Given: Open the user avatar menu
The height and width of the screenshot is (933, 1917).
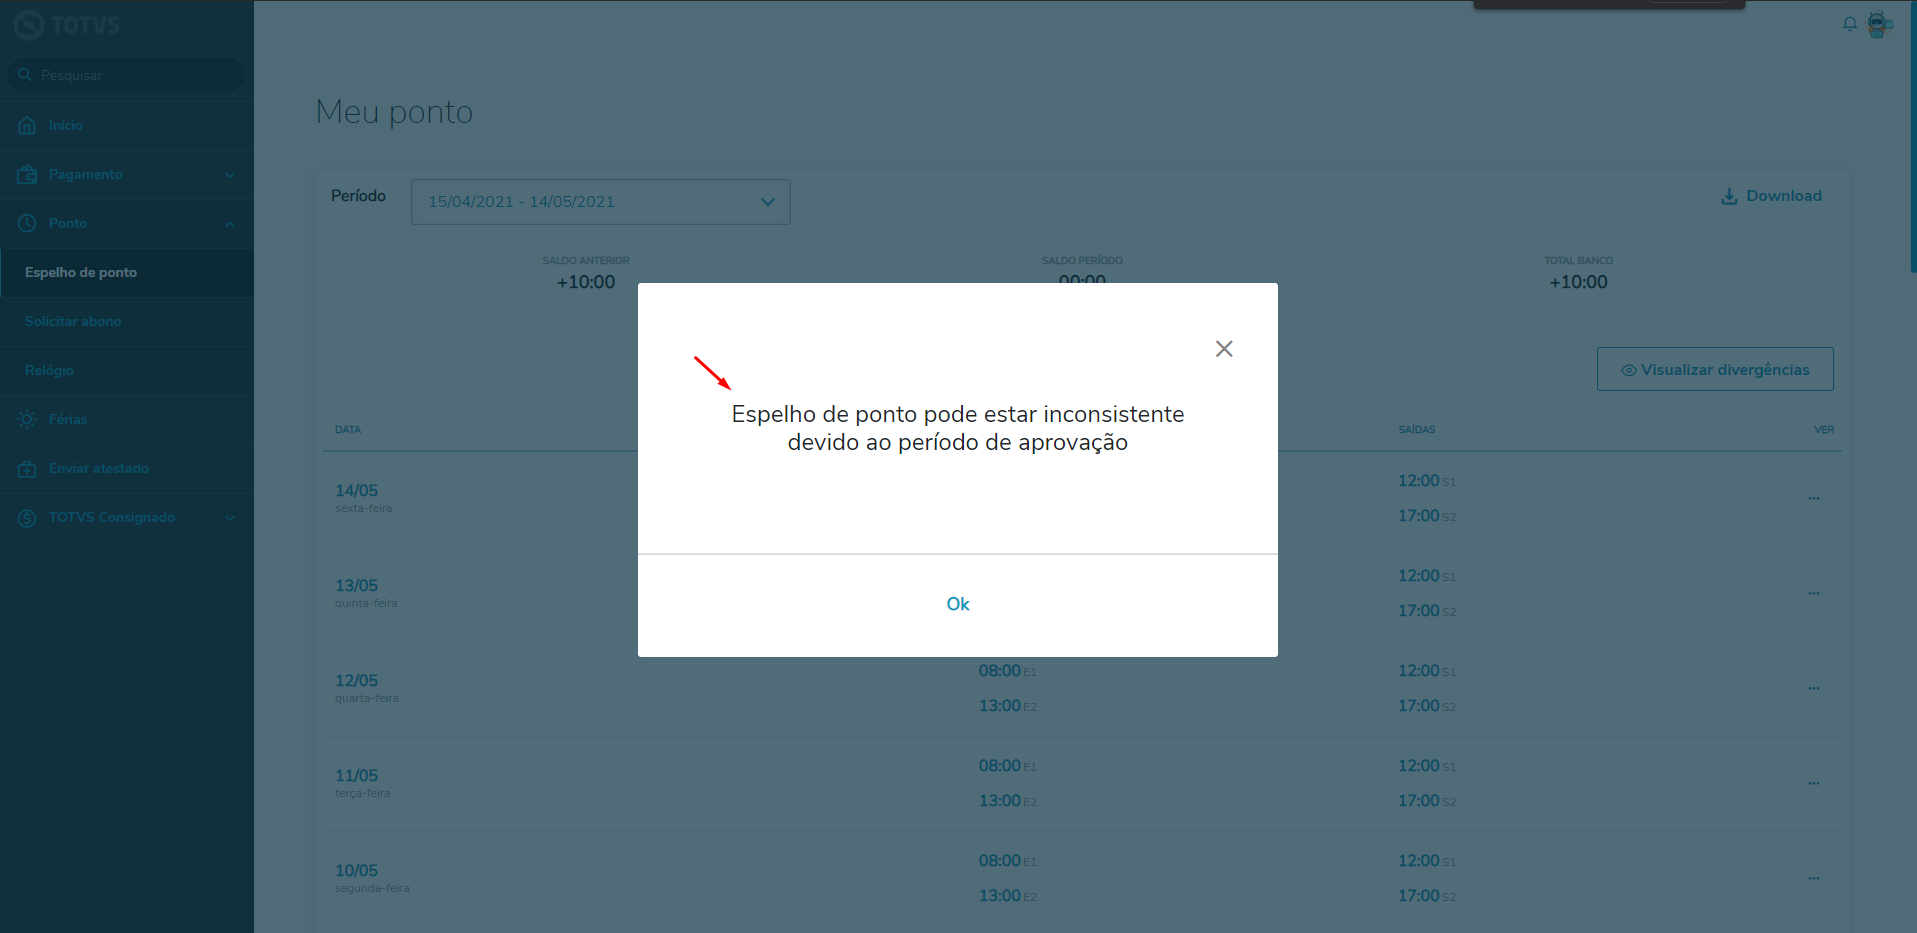Looking at the screenshot, I should click(1879, 25).
